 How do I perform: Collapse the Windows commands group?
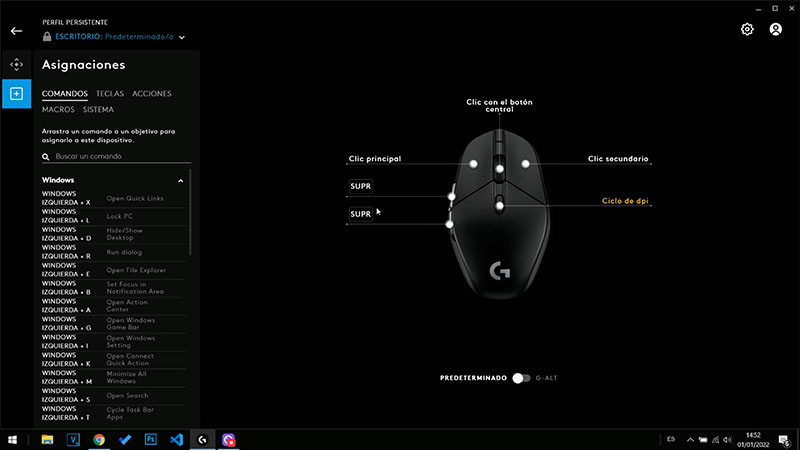pyautogui.click(x=181, y=181)
